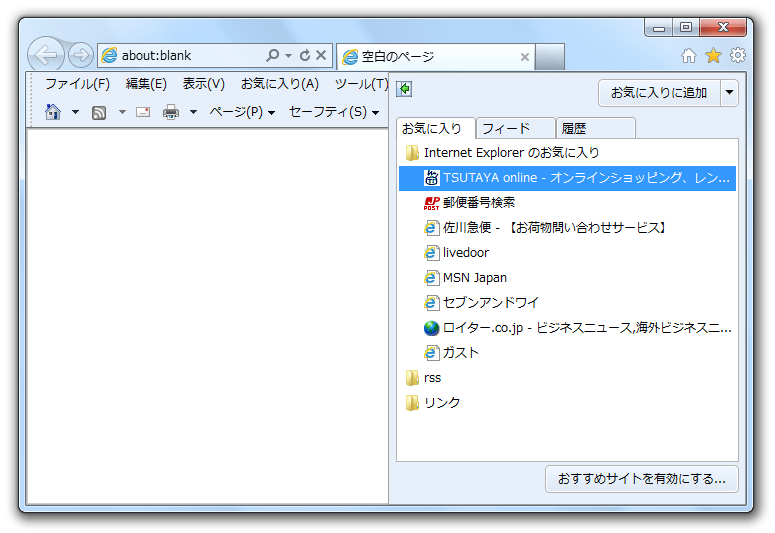
Task: Expand the feeds icon dropdown arrow
Action: (122, 112)
